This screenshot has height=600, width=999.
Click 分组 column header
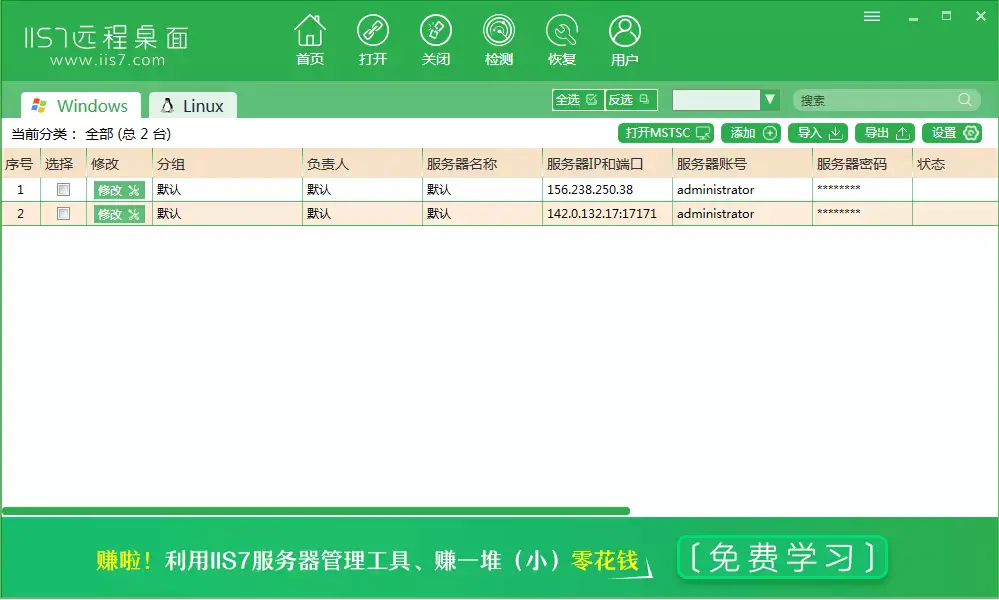pyautogui.click(x=227, y=164)
